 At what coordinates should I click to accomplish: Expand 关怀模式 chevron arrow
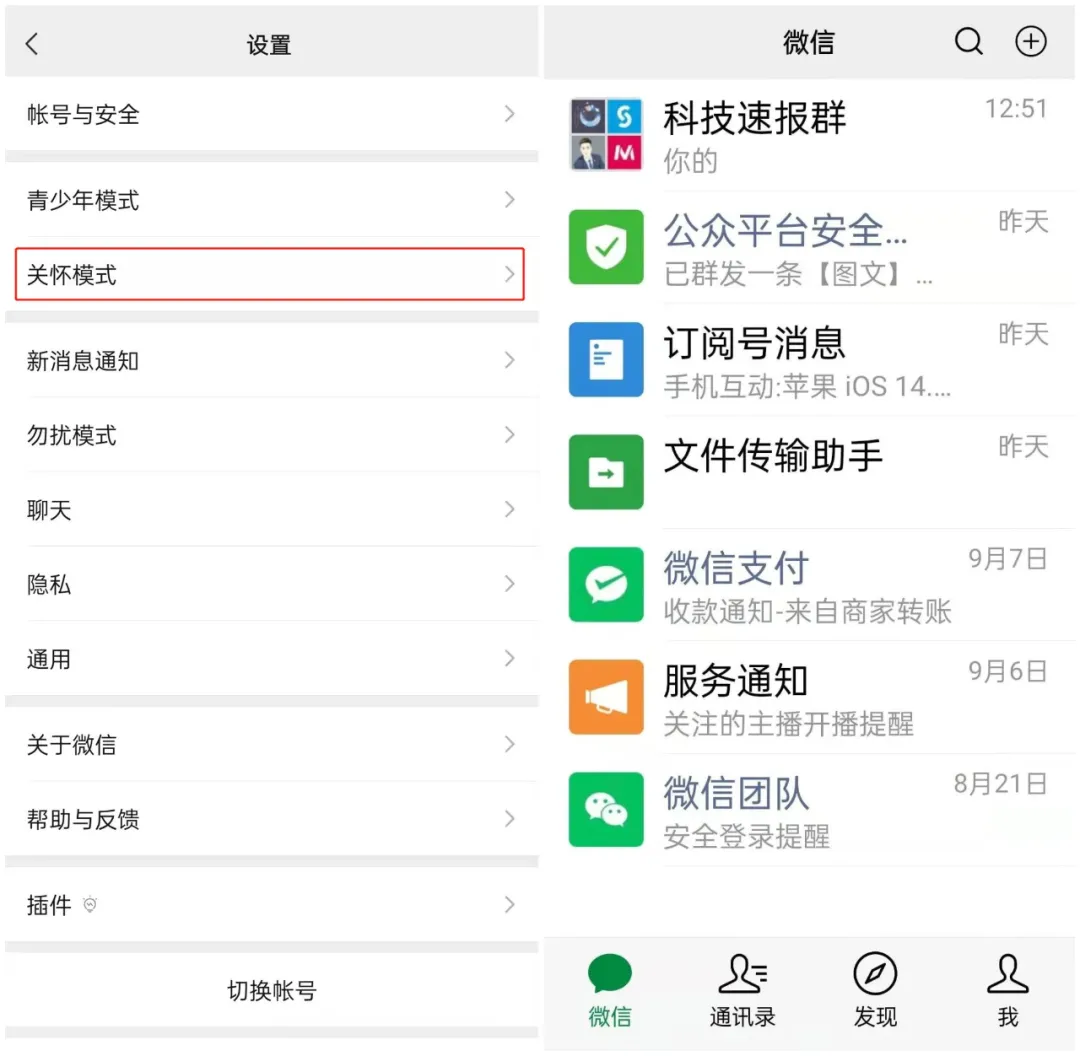(509, 274)
